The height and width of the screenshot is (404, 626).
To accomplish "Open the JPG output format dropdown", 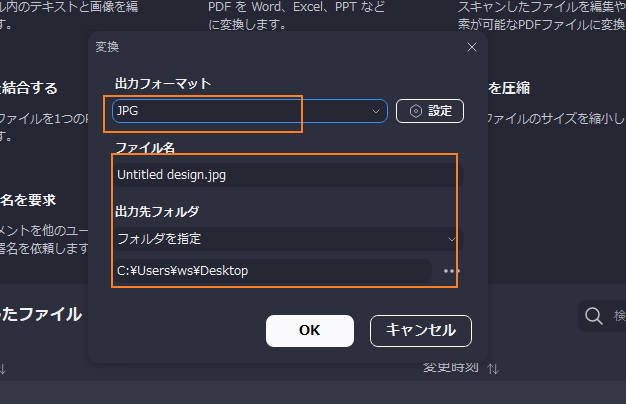I will coord(250,111).
